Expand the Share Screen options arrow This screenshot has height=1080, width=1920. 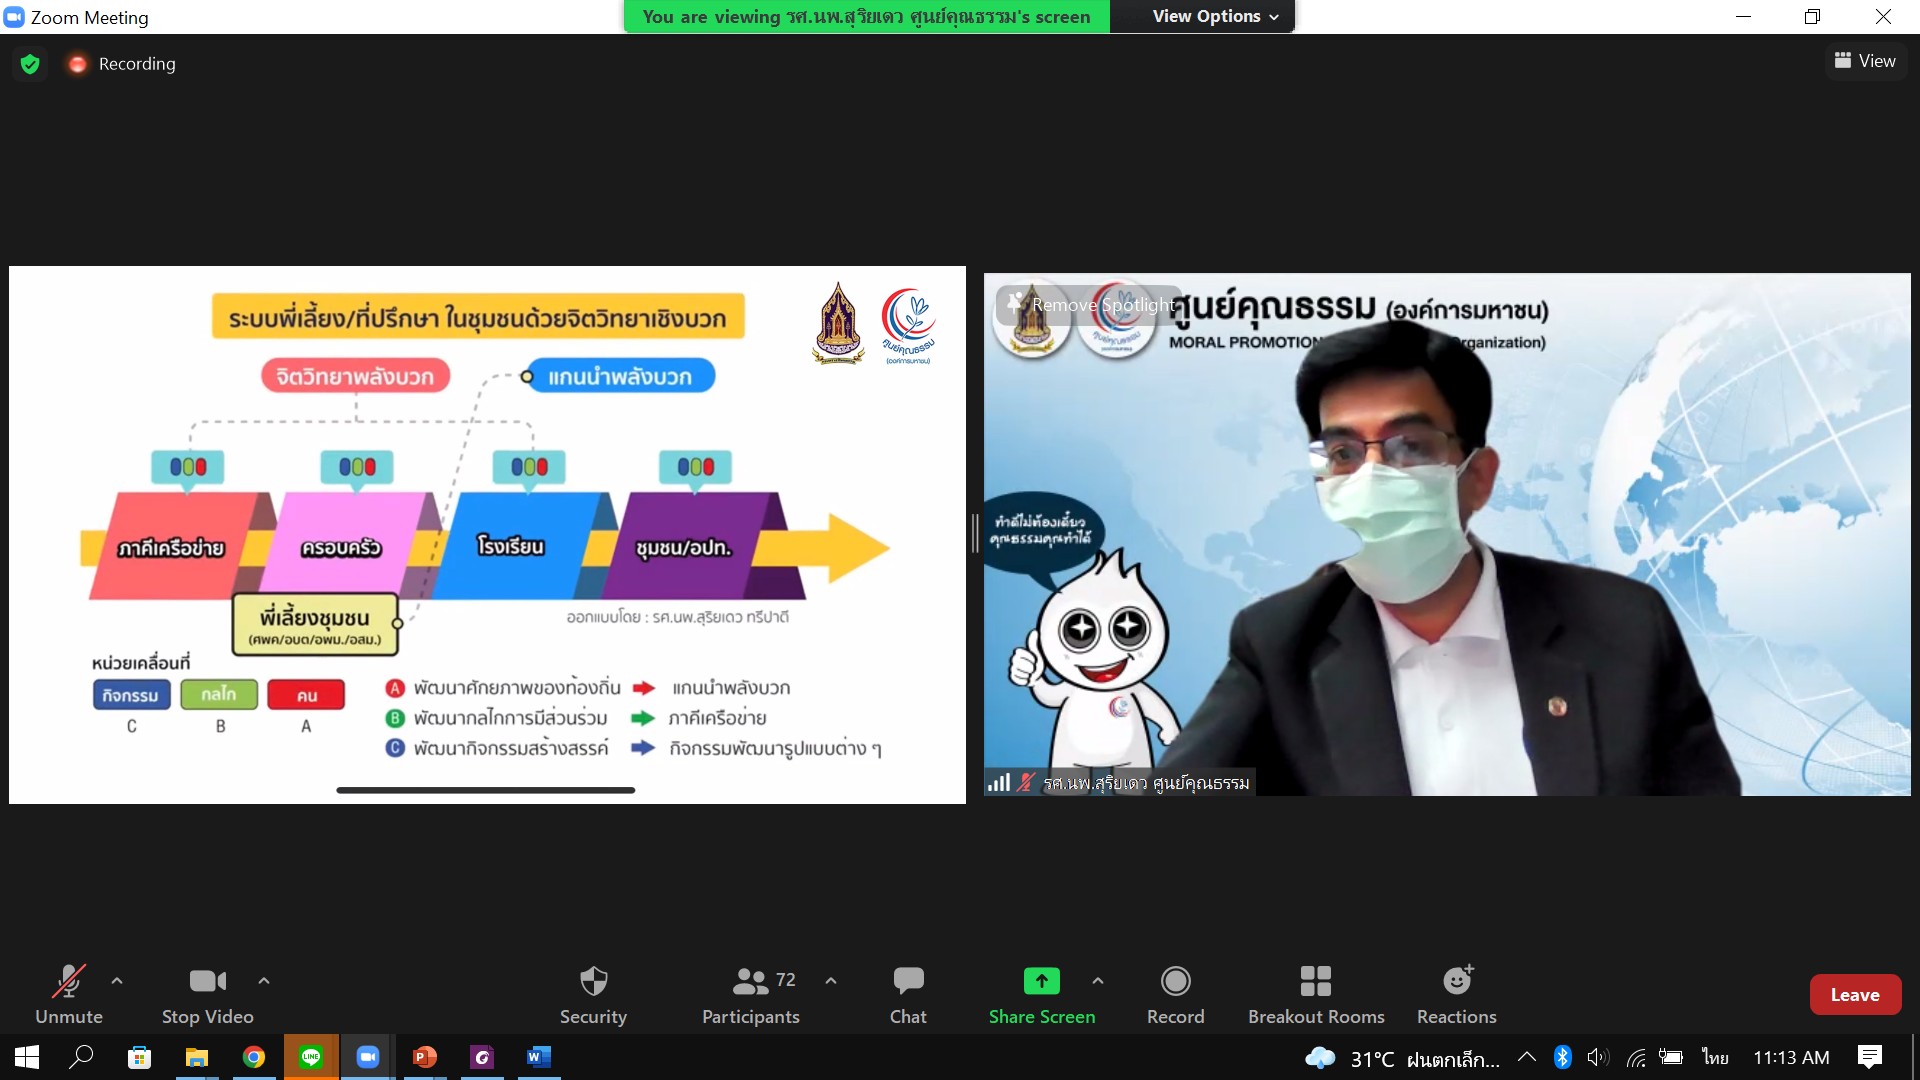1098,981
